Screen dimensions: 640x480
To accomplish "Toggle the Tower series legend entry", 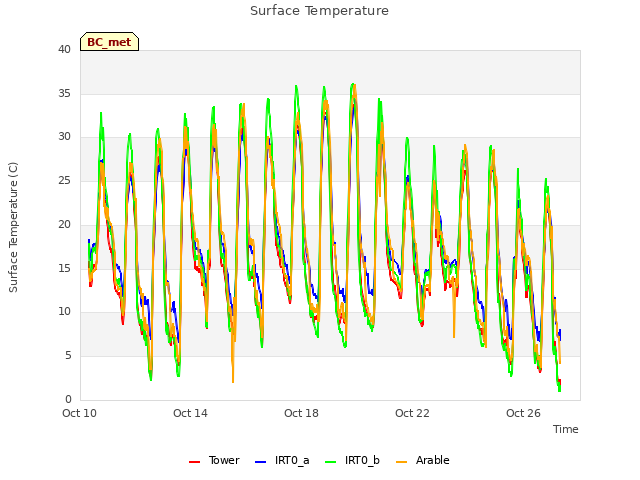I will (214, 460).
